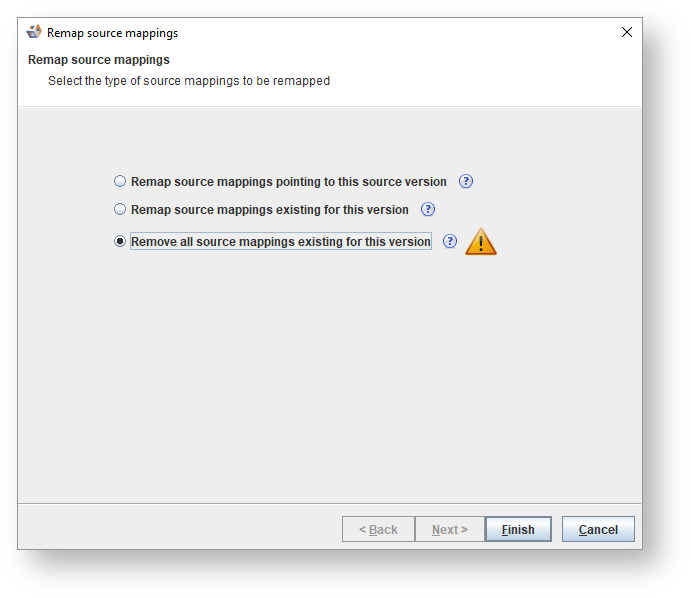Image resolution: width=691 pixels, height=598 pixels.
Task: Click the disabled Back button
Action: [x=378, y=530]
